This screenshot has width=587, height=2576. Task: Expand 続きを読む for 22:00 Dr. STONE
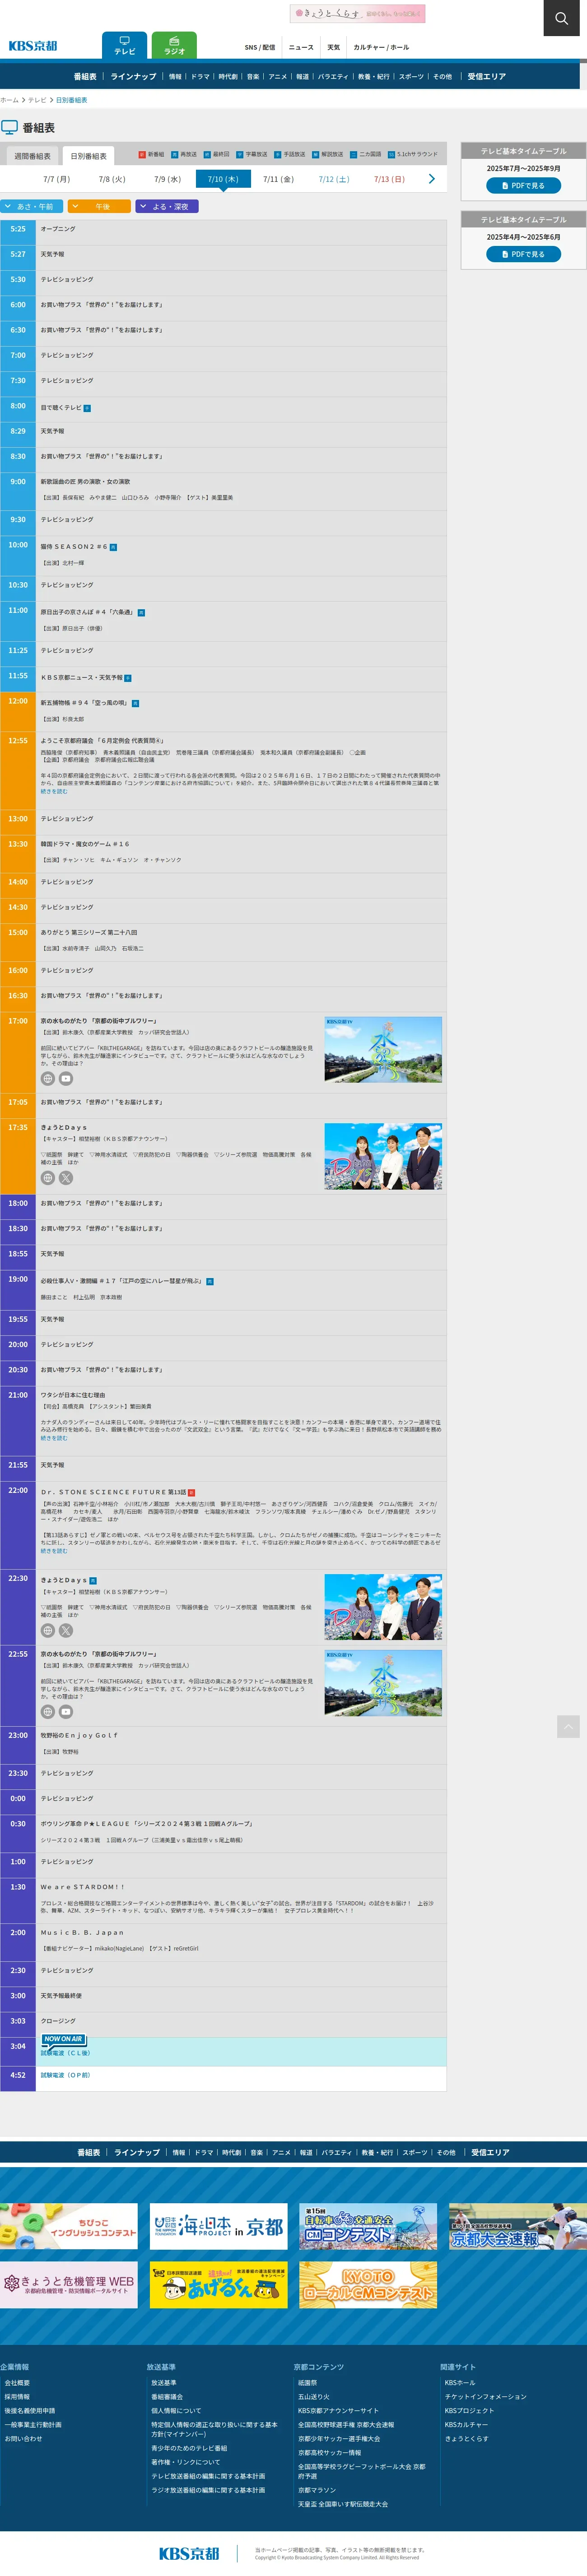[x=54, y=1552]
